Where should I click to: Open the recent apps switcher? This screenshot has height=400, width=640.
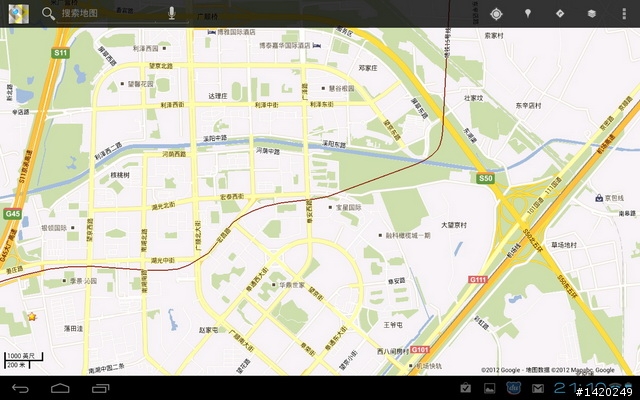[100, 388]
